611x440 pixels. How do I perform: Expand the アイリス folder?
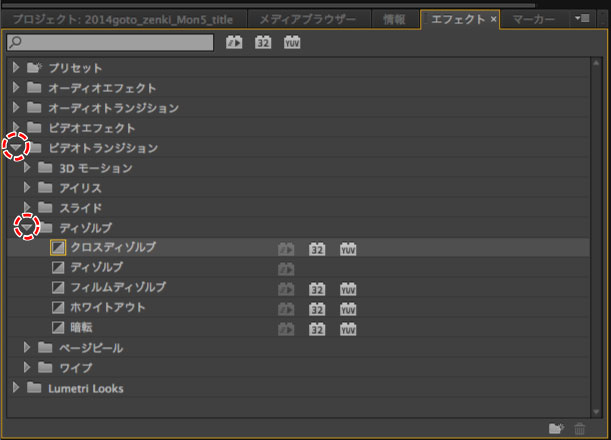26,187
